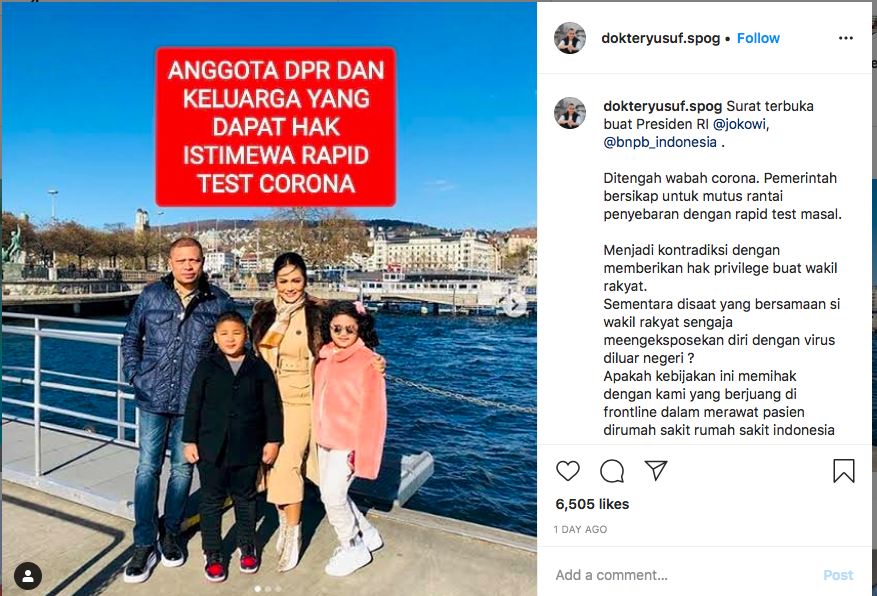Advance to the next photo with the arrow
Image resolution: width=877 pixels, height=596 pixels.
click(514, 305)
